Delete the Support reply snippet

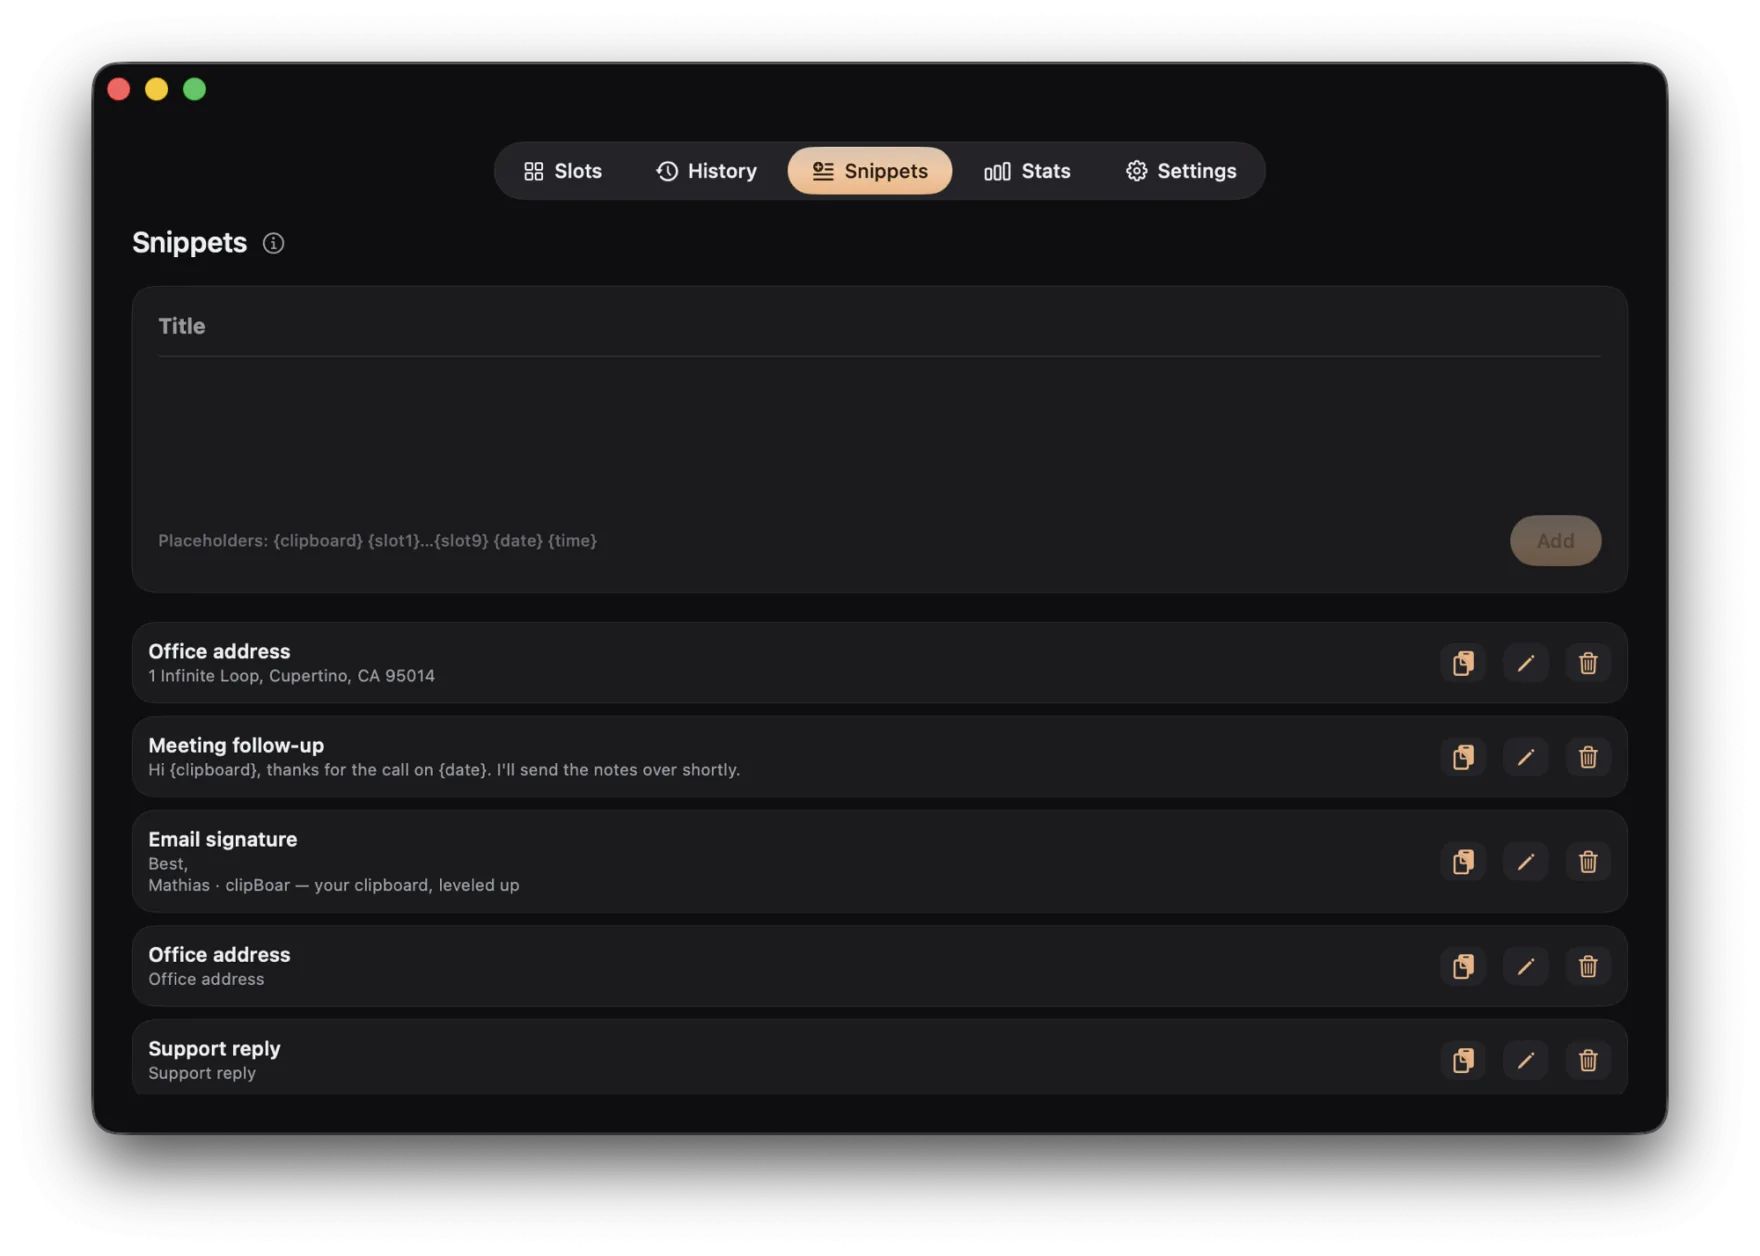(x=1588, y=1060)
